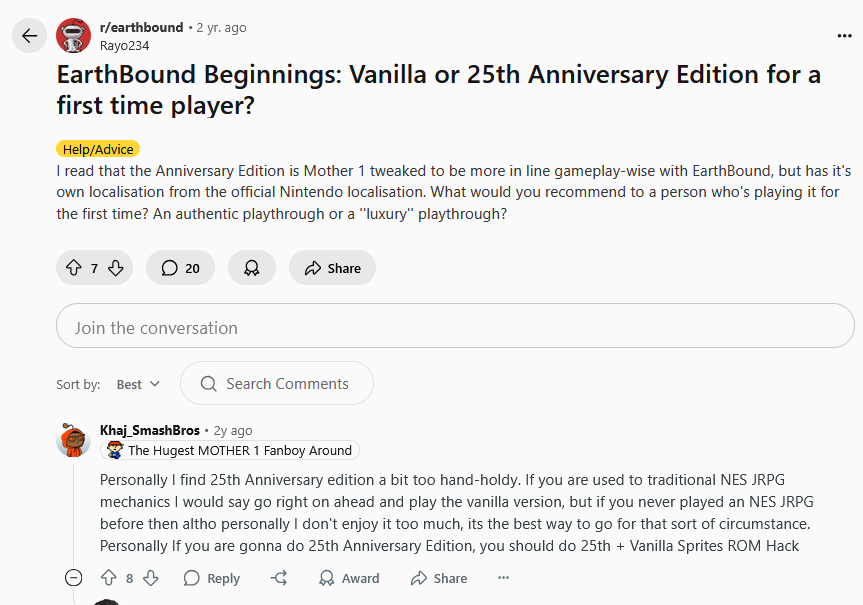Open the Help/Advice flair tag
The image size is (863, 605).
(x=98, y=149)
